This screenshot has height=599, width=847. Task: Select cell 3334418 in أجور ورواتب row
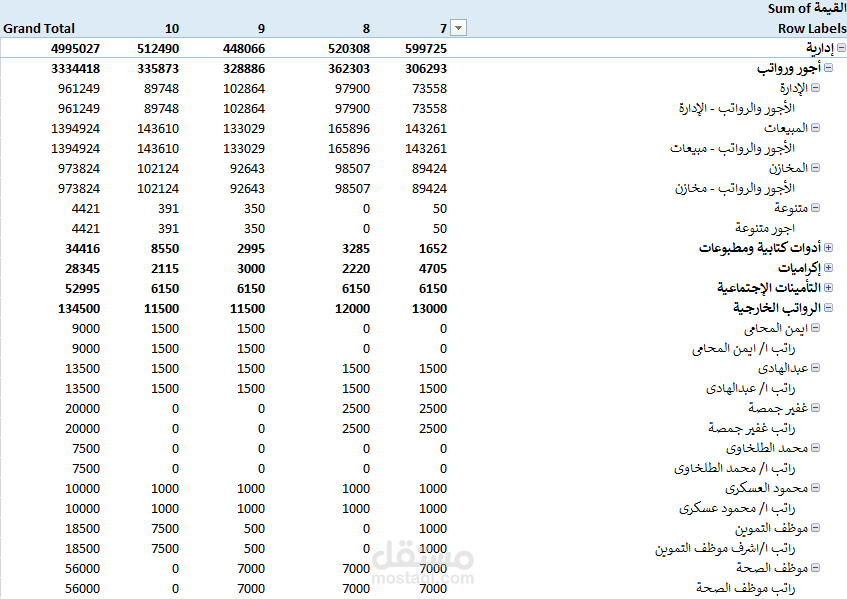click(x=76, y=69)
